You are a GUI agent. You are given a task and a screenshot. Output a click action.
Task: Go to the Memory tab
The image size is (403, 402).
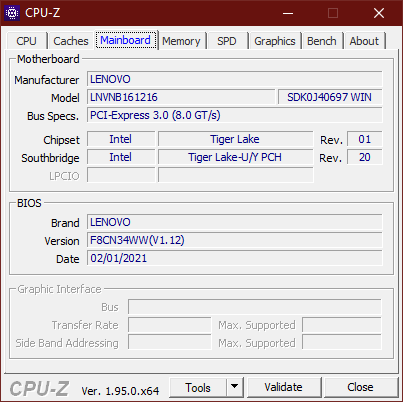point(181,41)
